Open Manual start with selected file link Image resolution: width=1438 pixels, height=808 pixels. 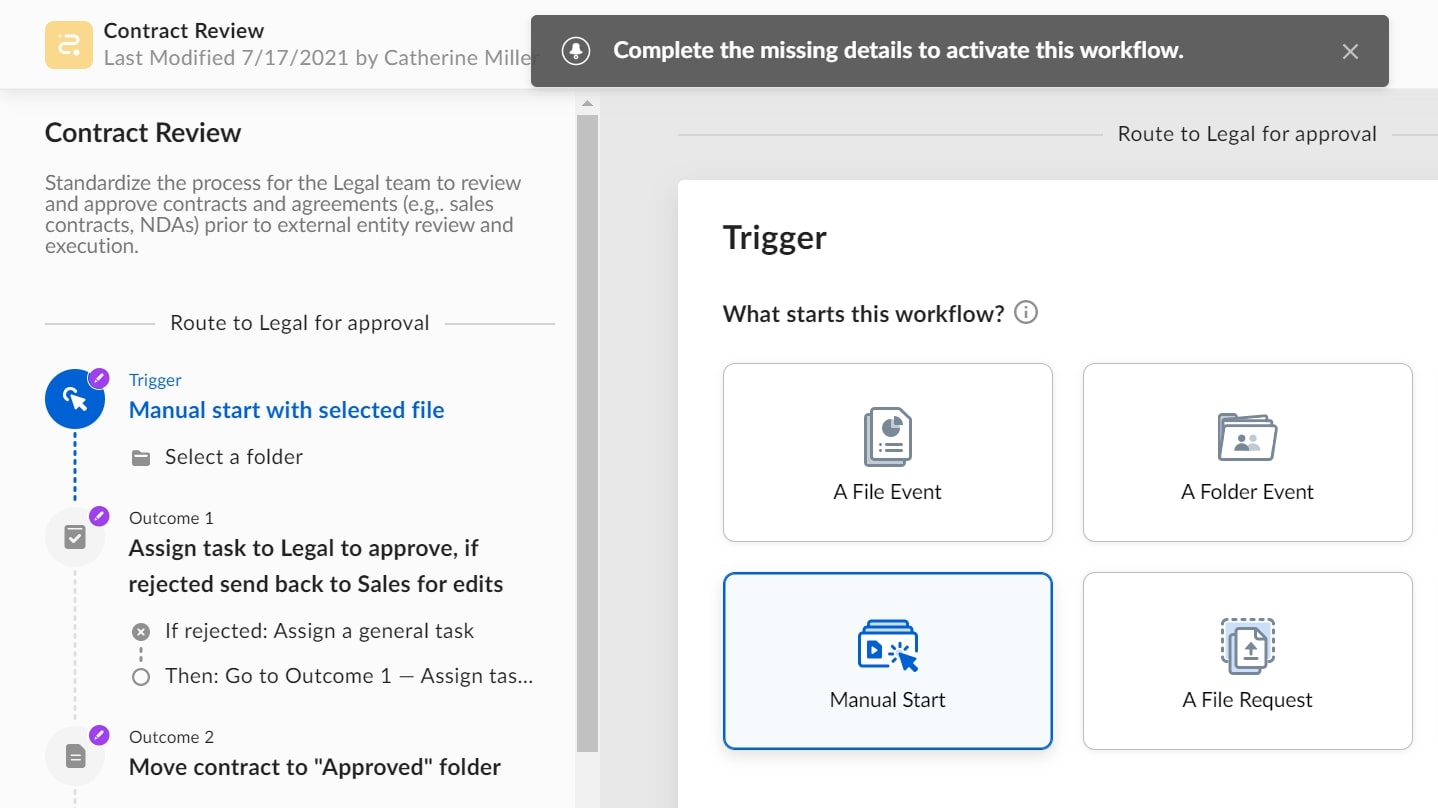pos(287,410)
